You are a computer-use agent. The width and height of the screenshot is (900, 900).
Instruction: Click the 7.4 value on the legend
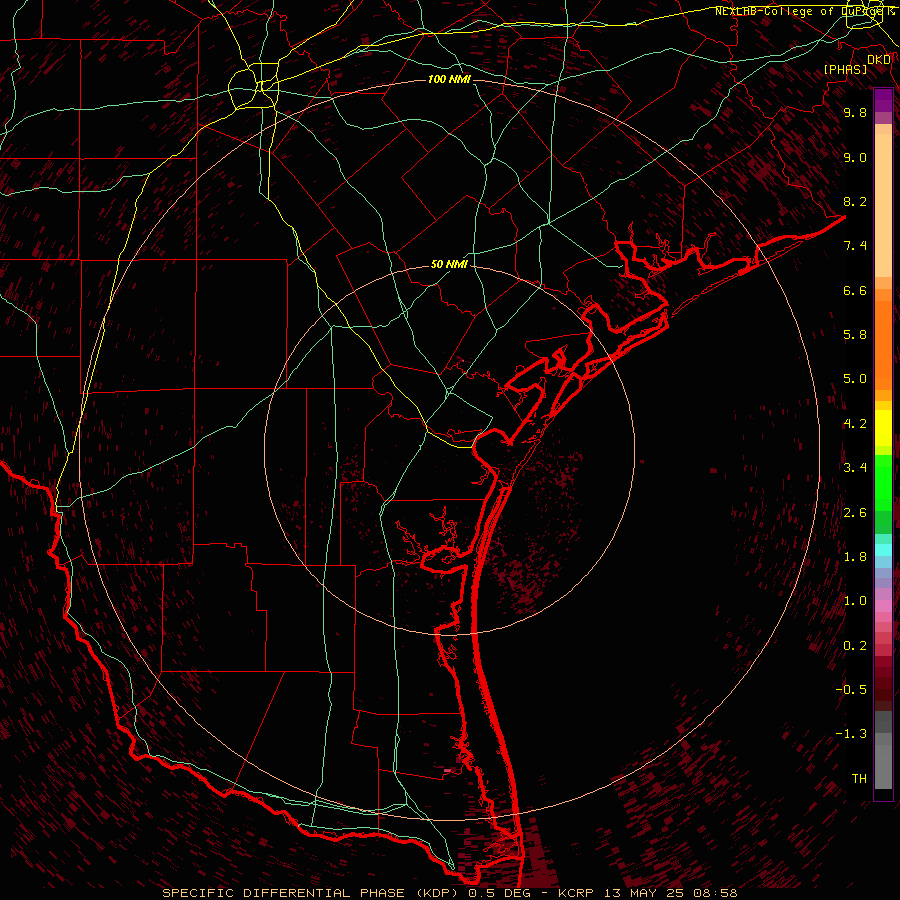coord(855,246)
